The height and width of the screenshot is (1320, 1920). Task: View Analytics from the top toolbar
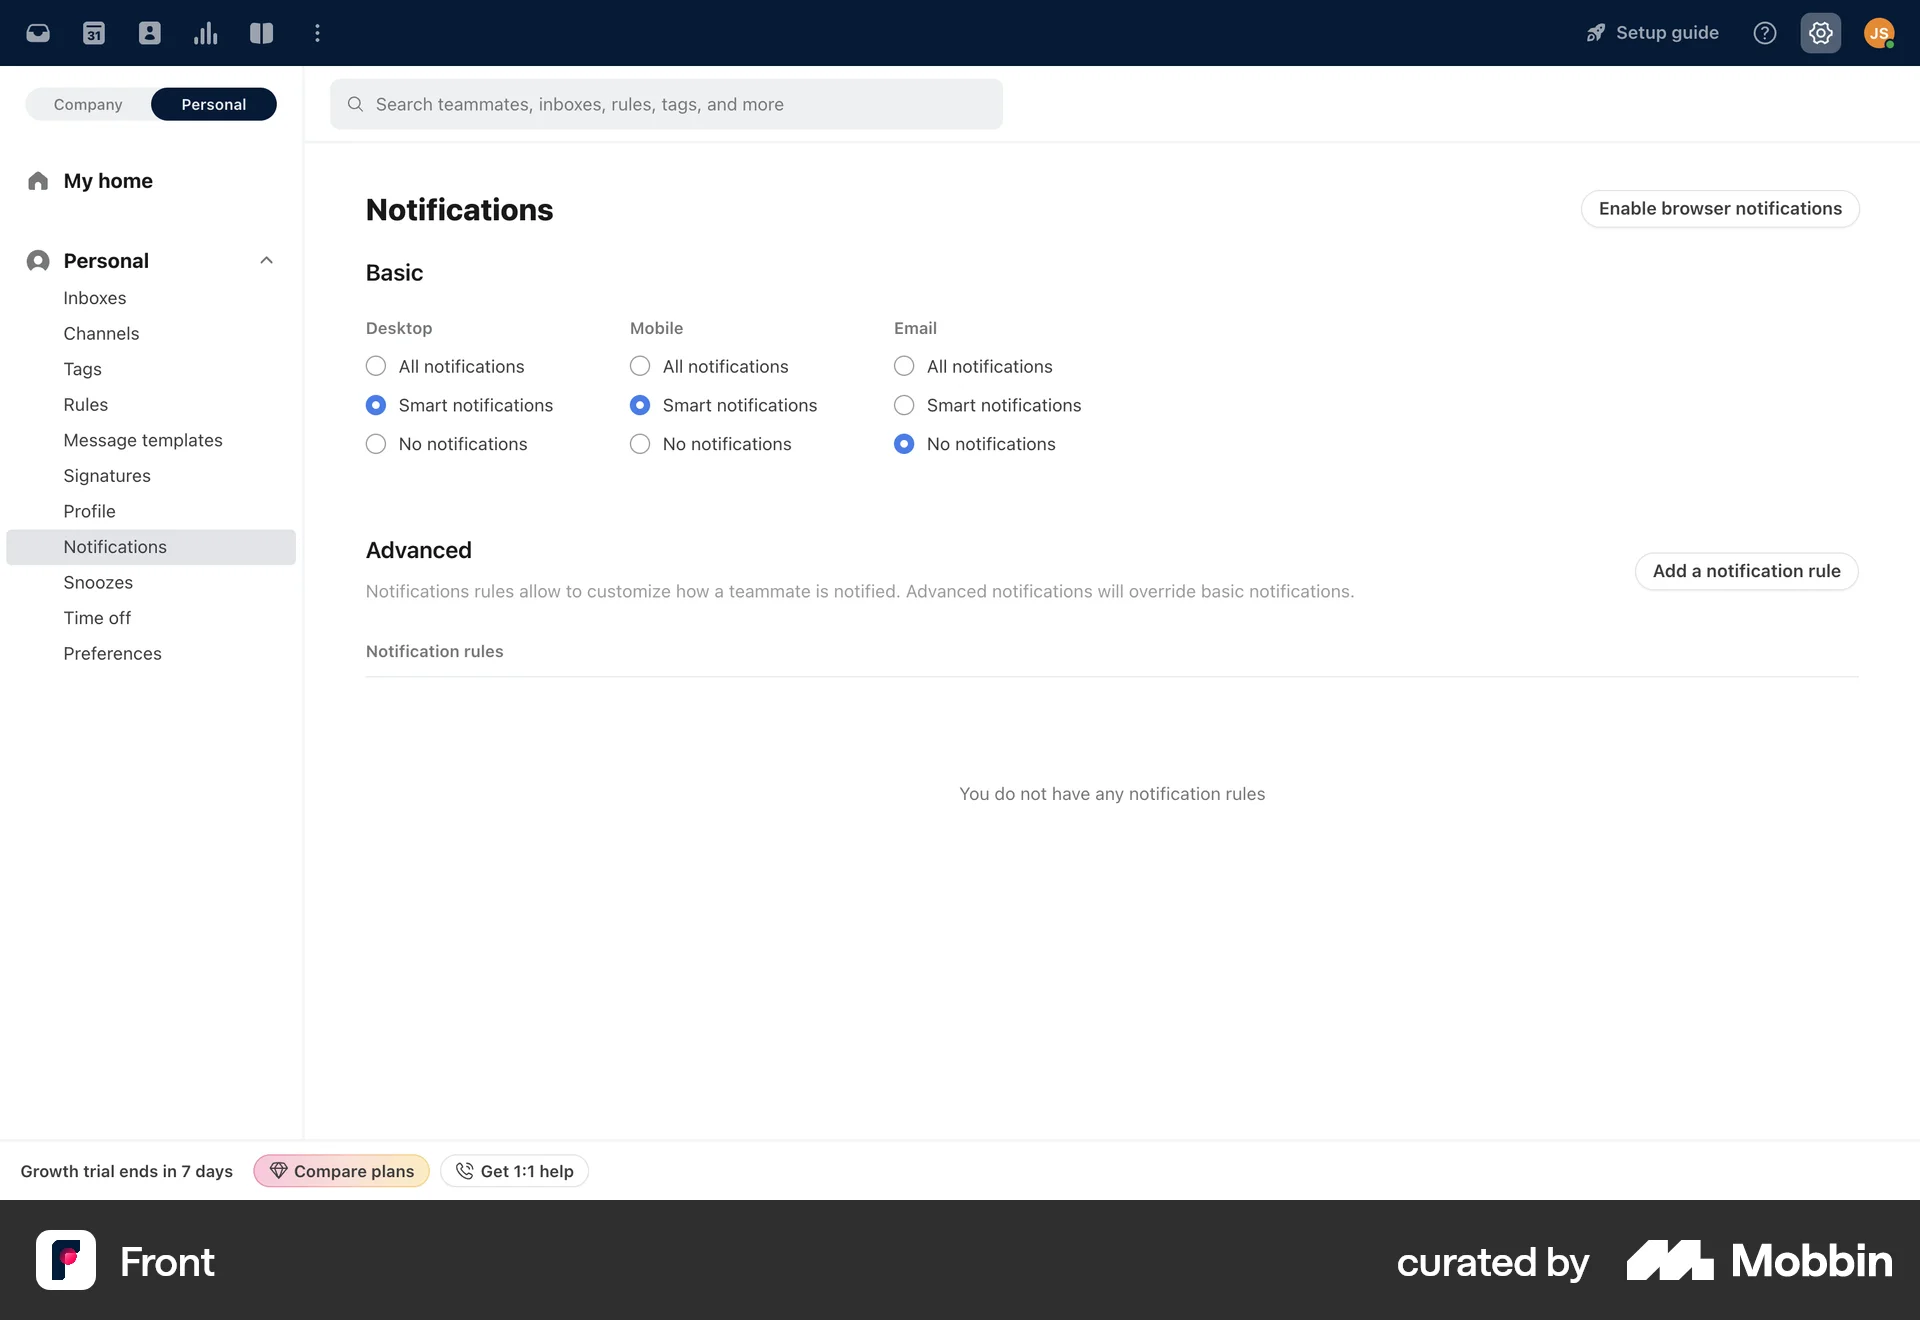point(205,32)
